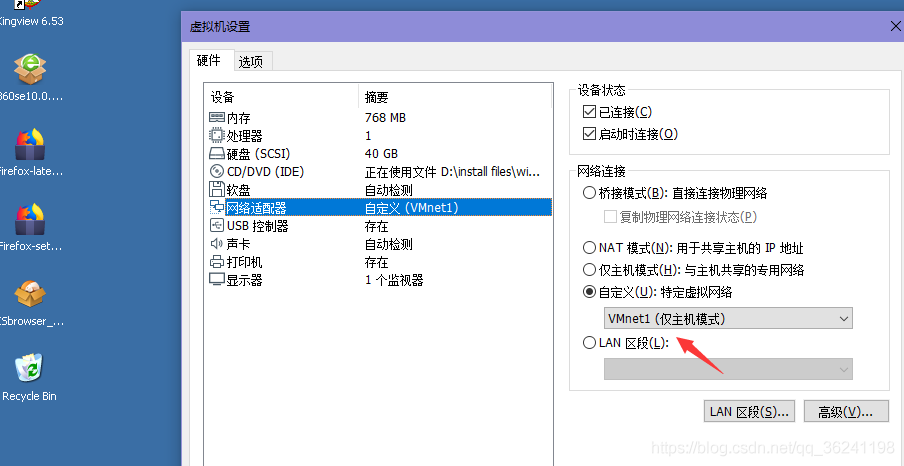Select 自定义(U) 特定虚拟网络 radio button
The height and width of the screenshot is (466, 904).
tap(589, 292)
